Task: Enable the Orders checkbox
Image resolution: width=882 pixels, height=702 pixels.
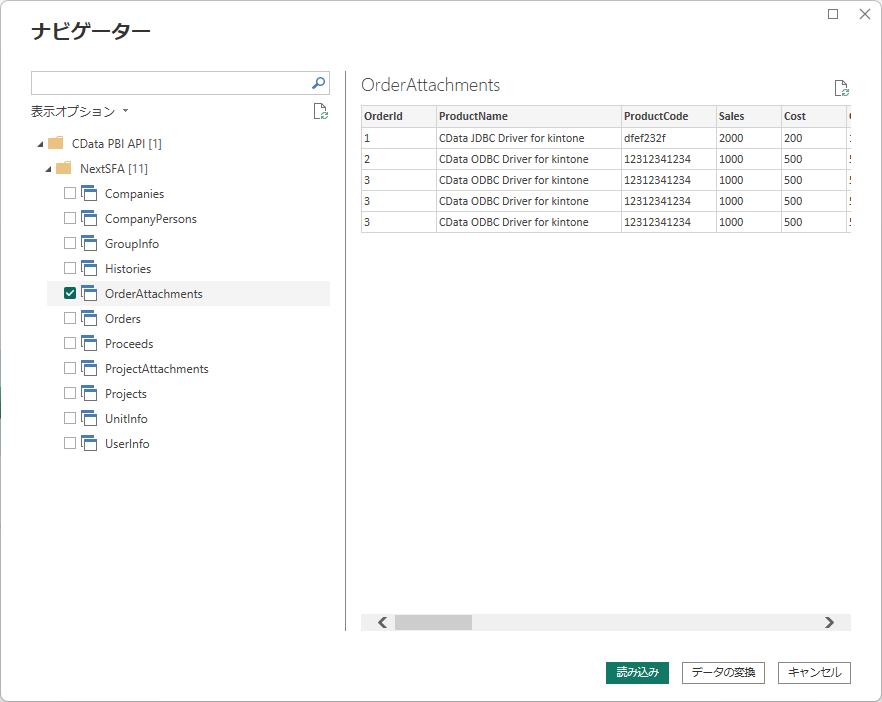Action: tap(70, 319)
